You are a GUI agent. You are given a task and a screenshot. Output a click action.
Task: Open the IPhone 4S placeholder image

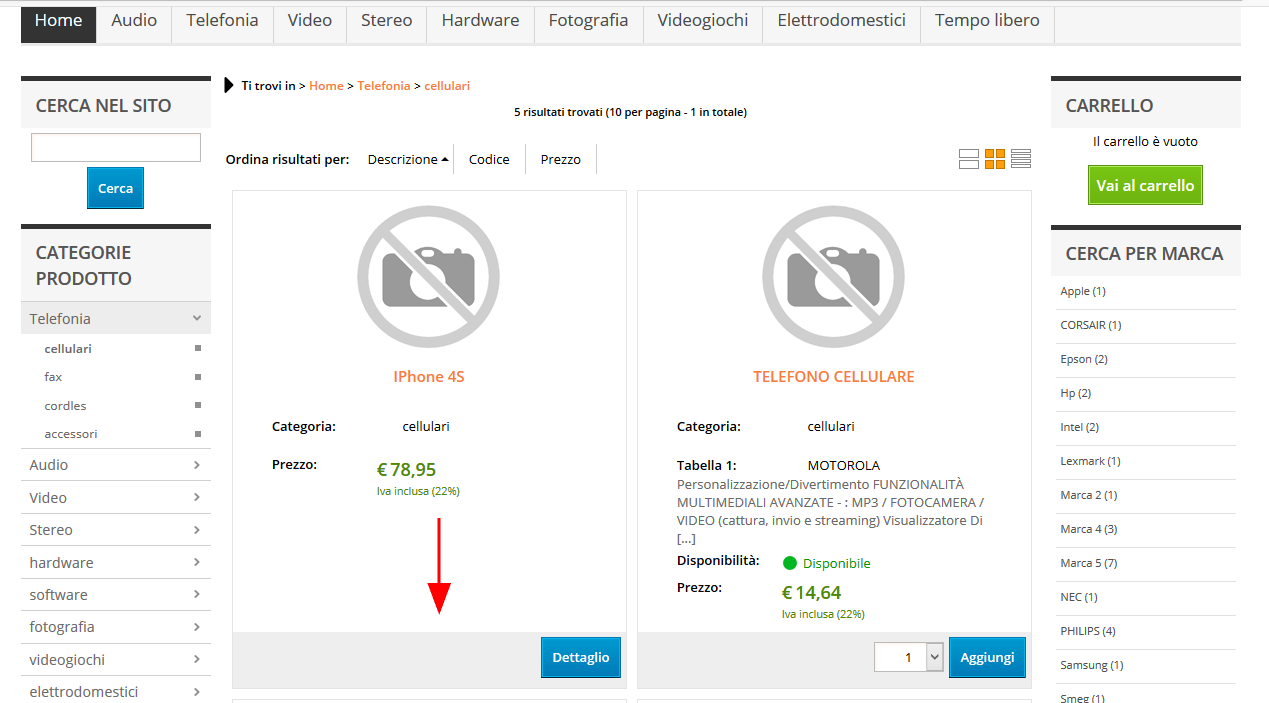click(429, 277)
